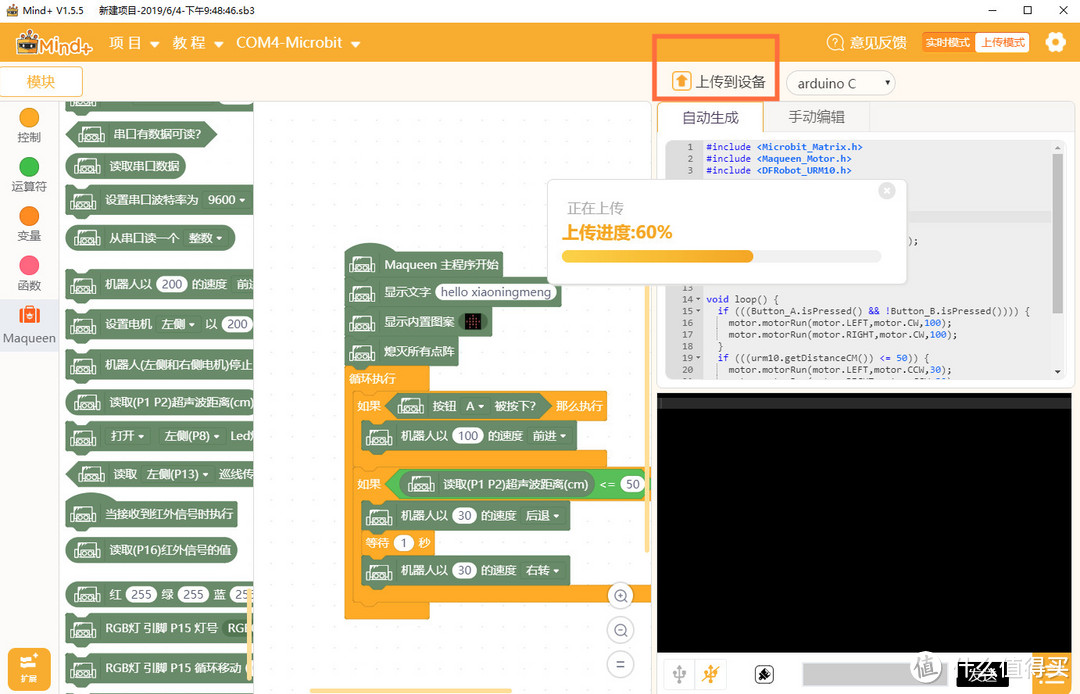Click the 上传到设备 upload arrow icon
This screenshot has width=1080, height=694.
point(681,81)
